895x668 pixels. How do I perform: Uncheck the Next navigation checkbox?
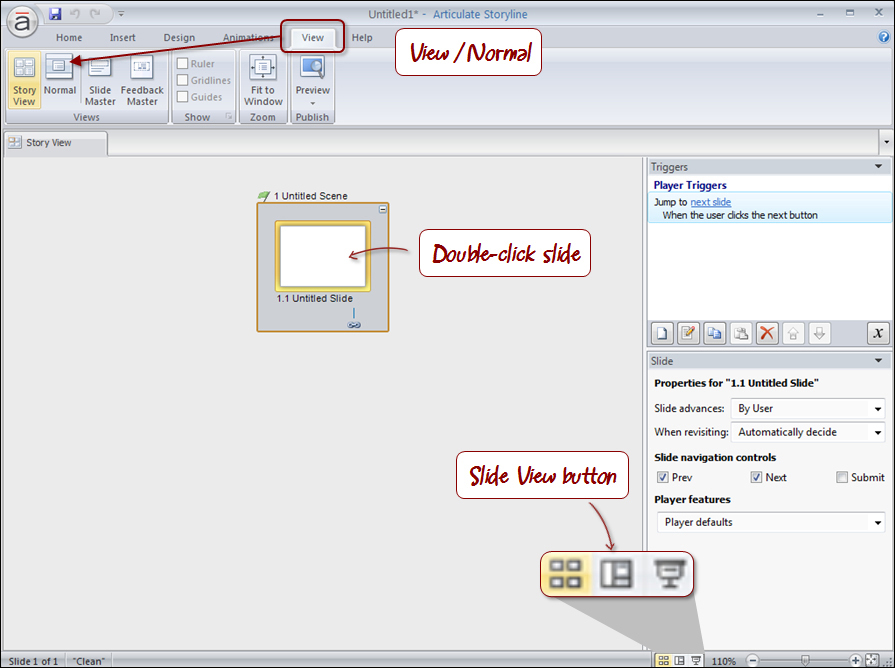756,477
